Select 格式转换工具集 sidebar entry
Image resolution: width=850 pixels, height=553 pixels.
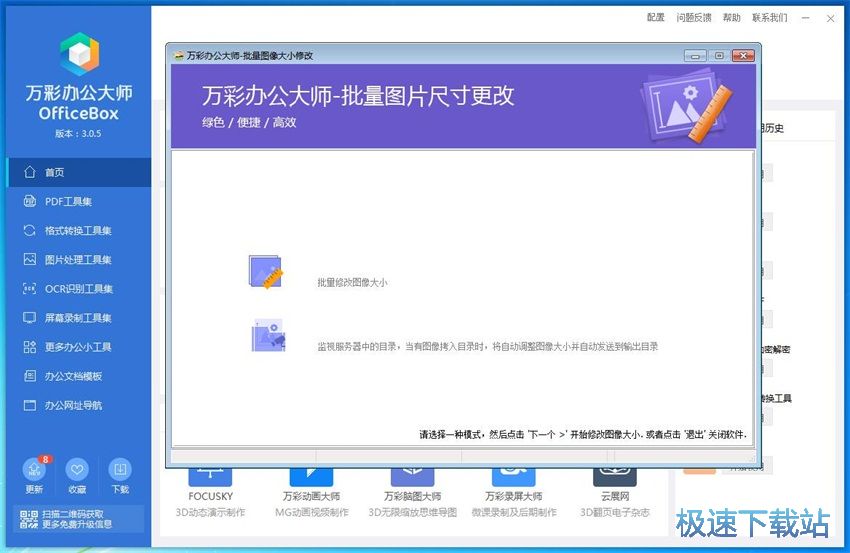[x=79, y=230]
